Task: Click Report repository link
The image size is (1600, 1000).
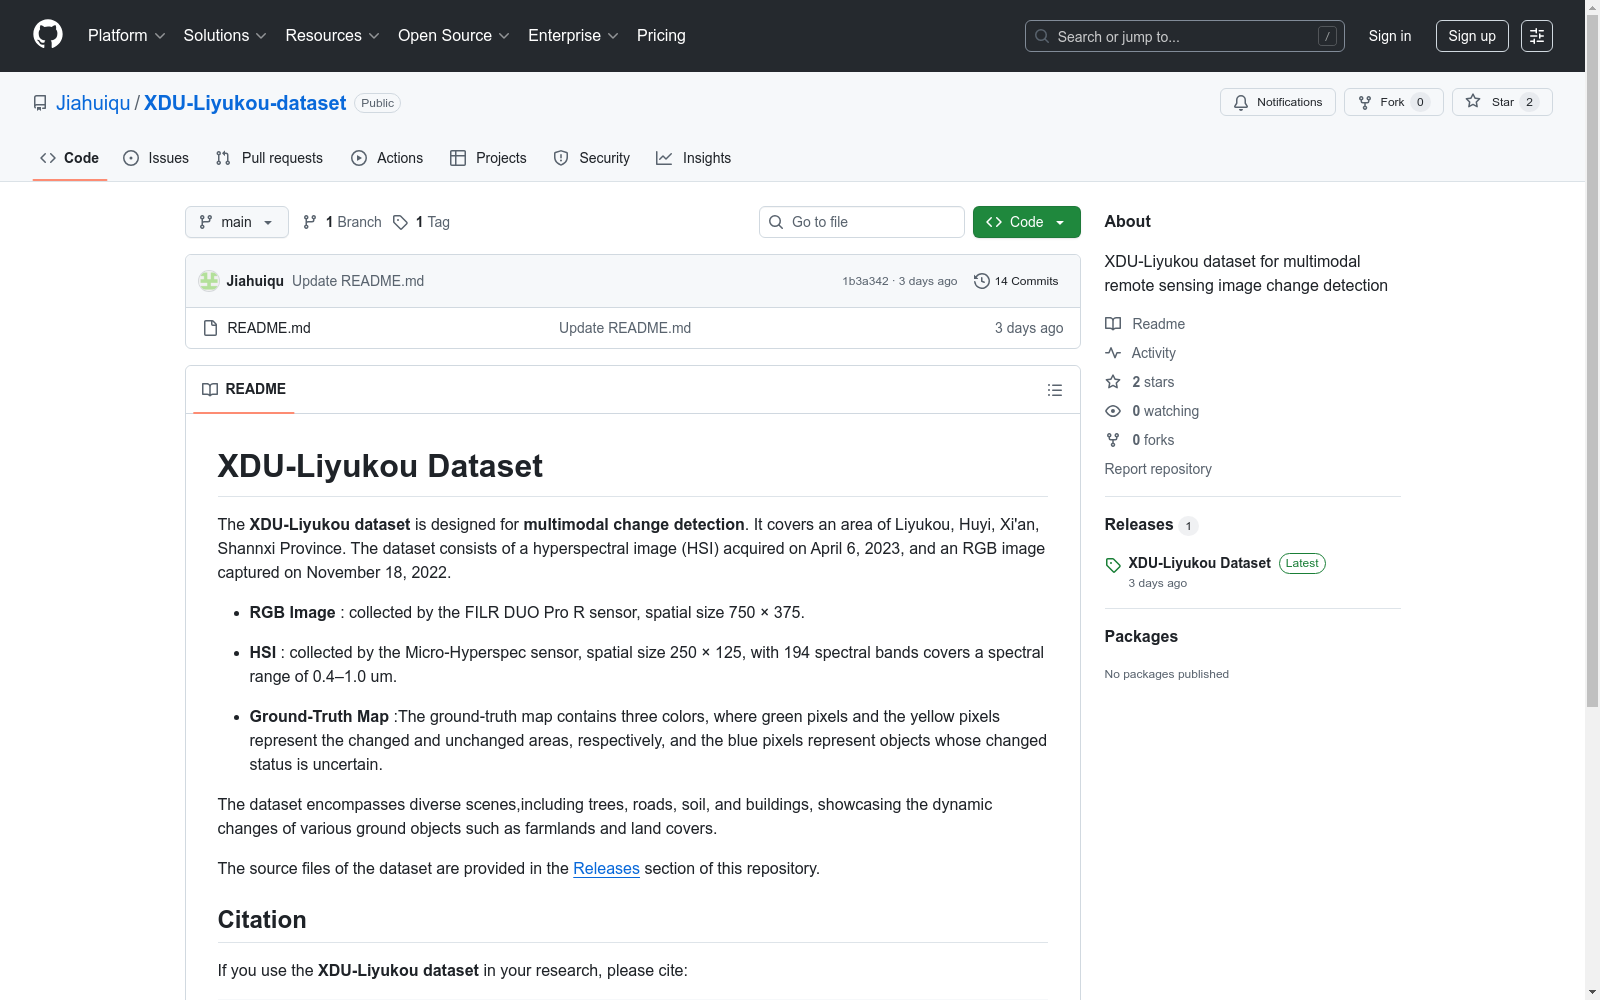Action: click(x=1158, y=469)
